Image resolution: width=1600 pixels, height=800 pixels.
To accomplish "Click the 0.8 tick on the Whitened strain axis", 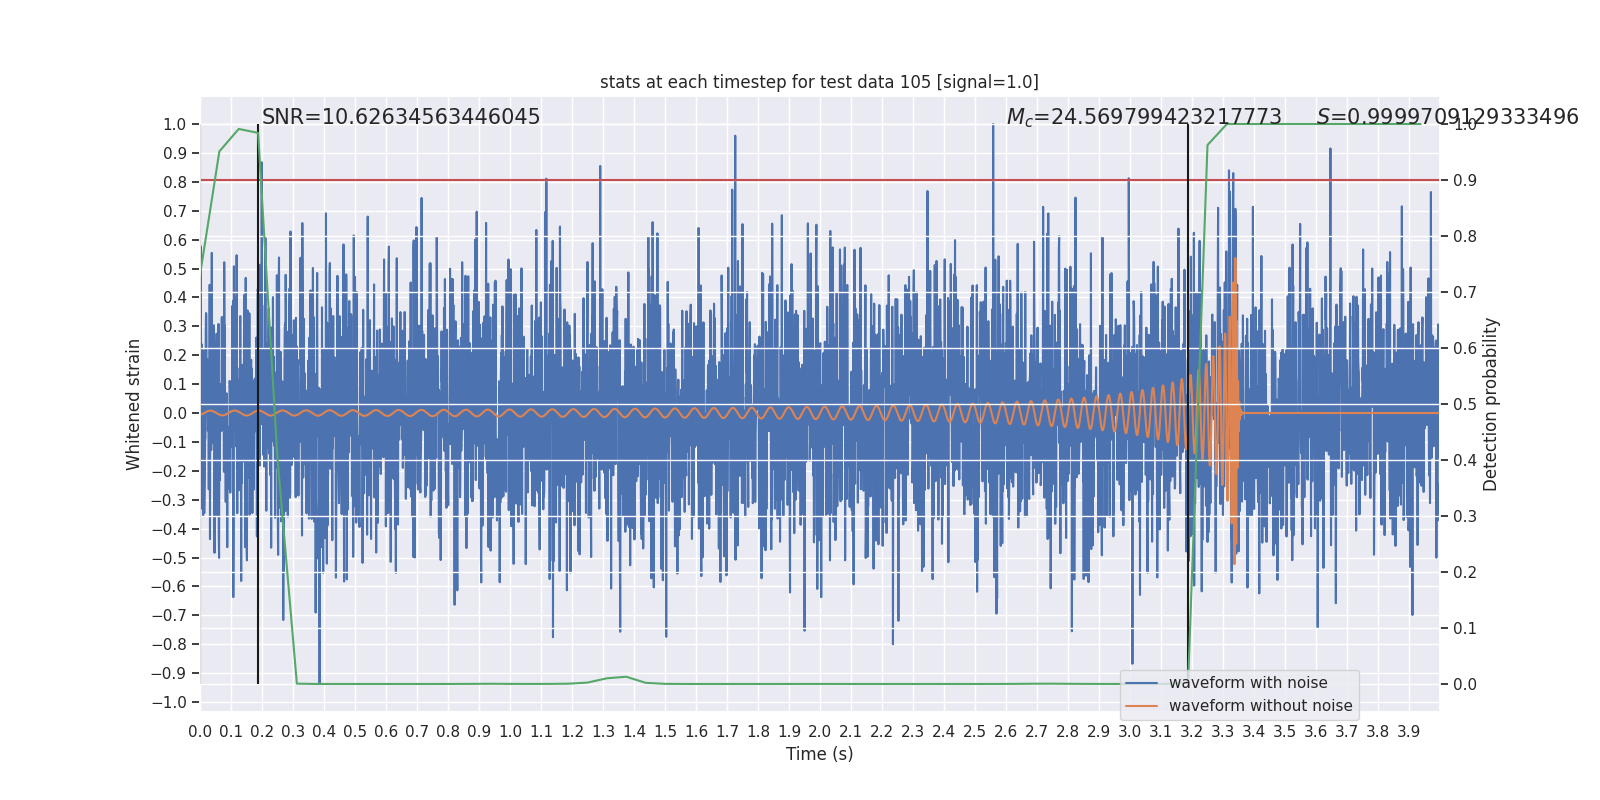I will click(175, 182).
